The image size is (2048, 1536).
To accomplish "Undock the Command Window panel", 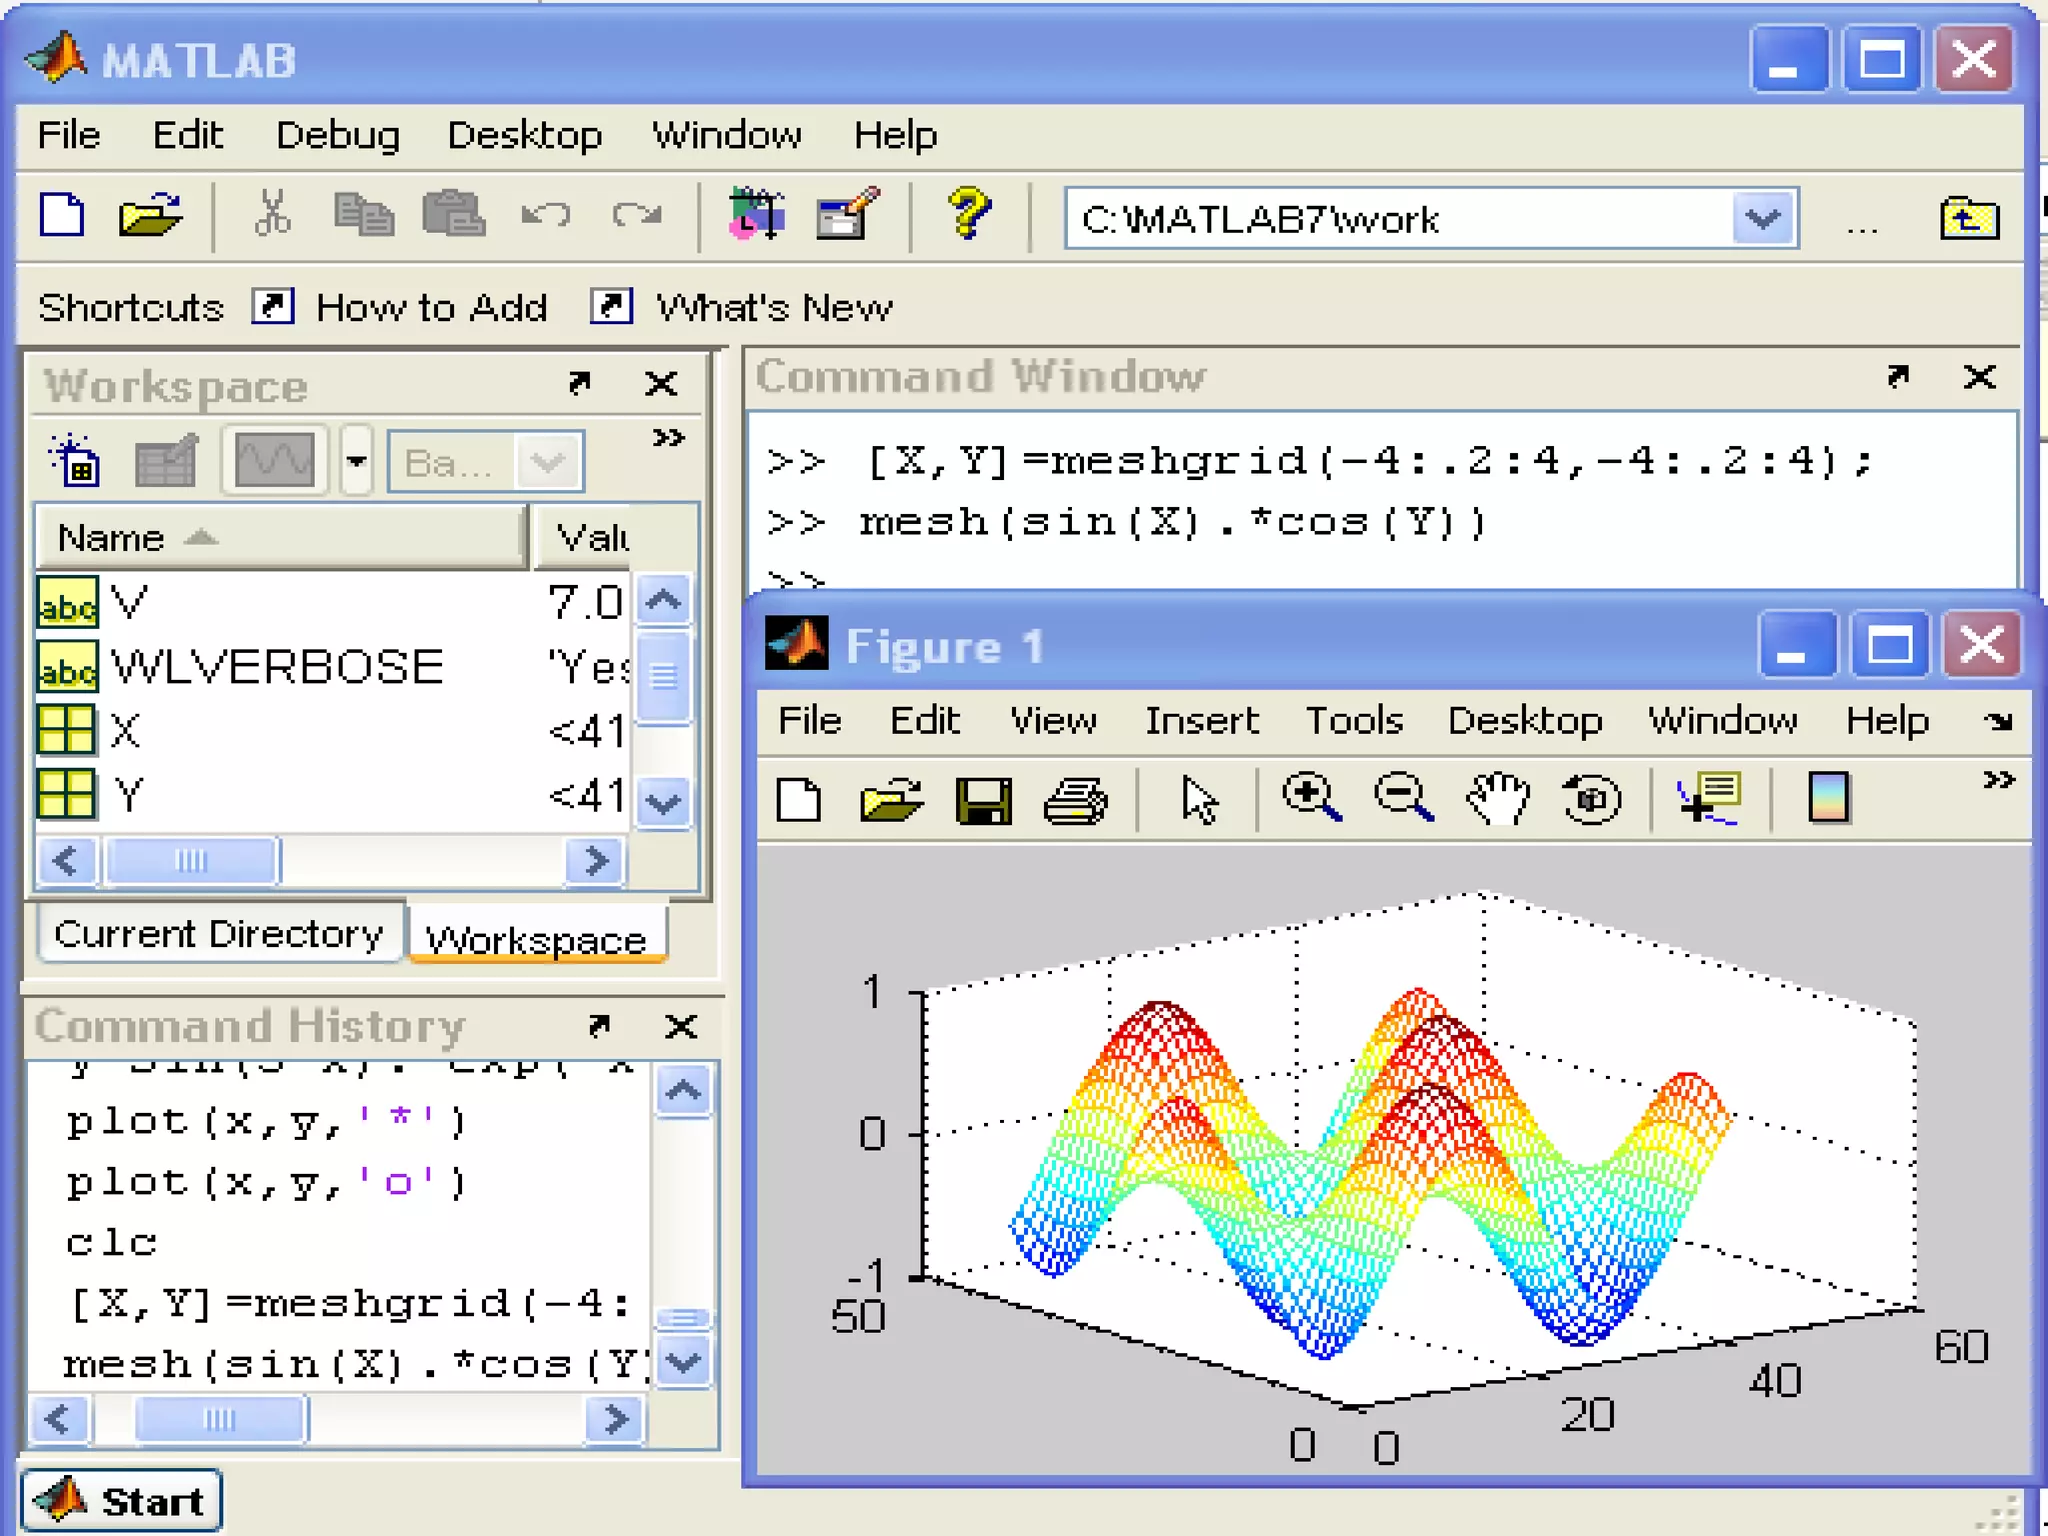I will [1897, 377].
